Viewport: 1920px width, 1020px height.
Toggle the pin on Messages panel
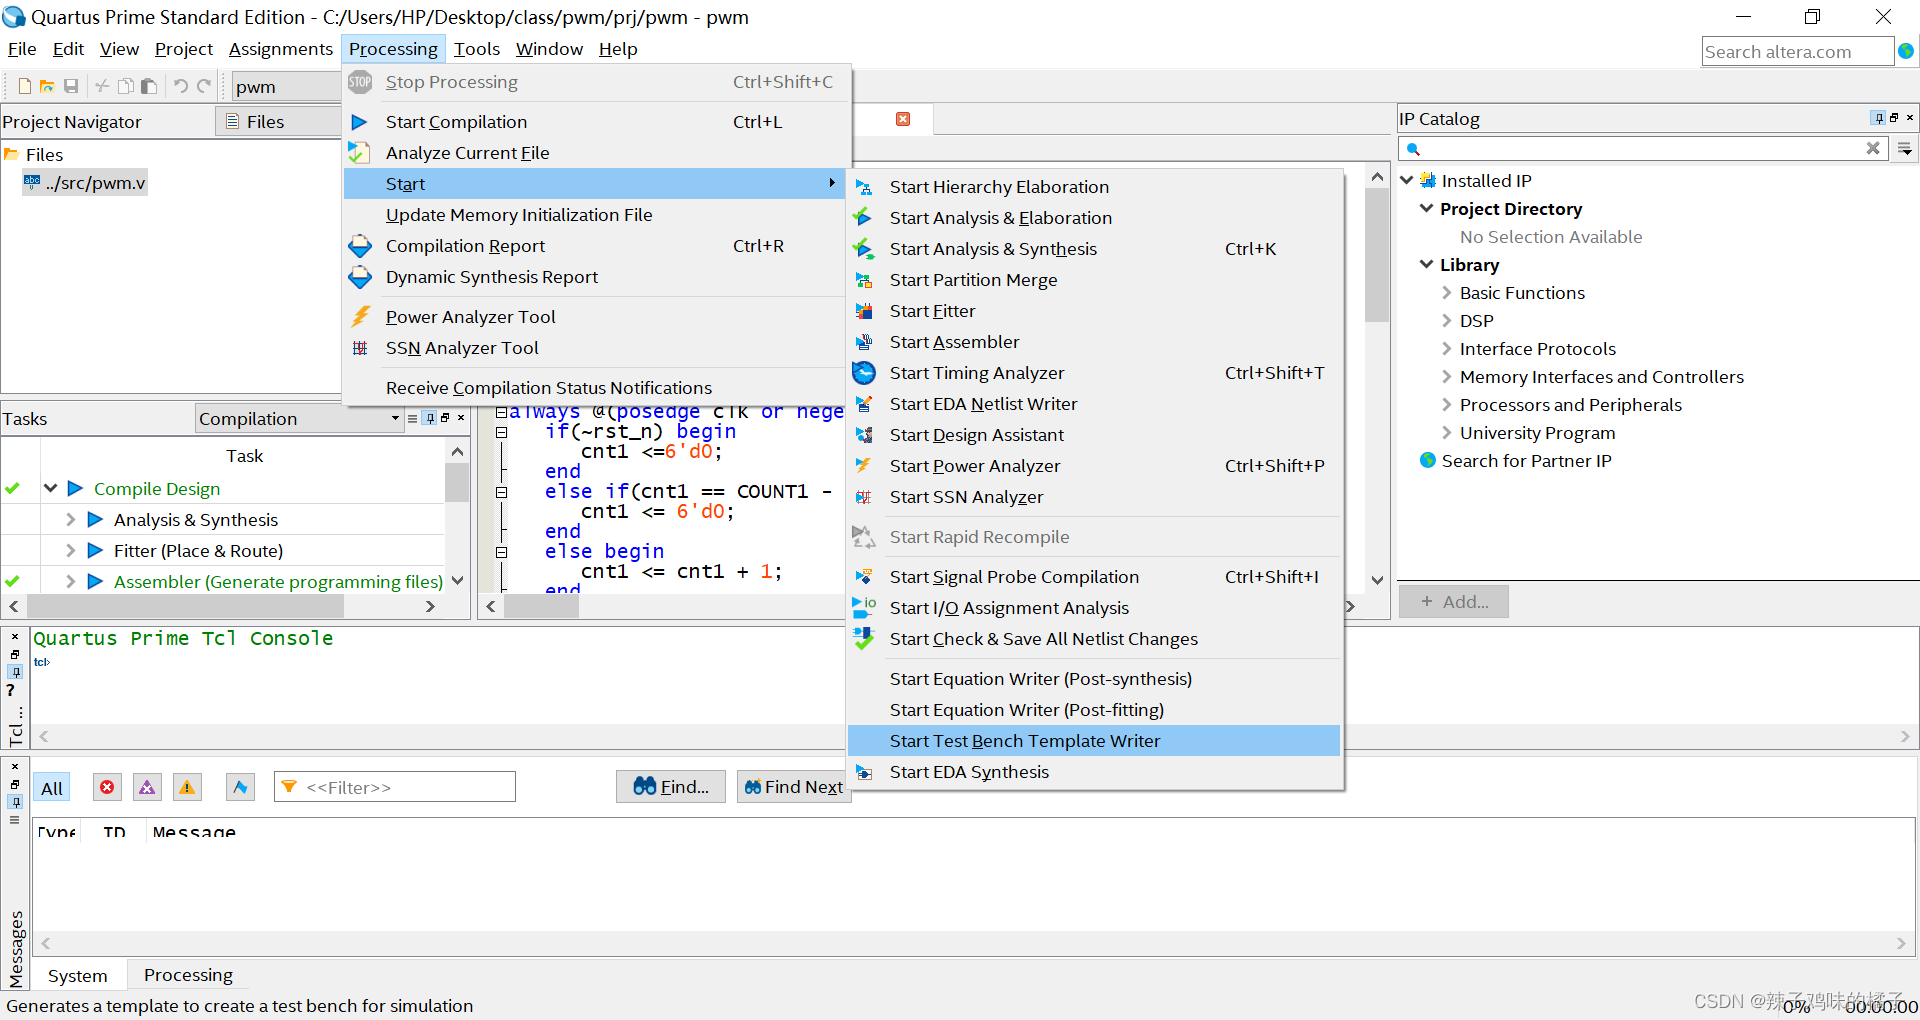[15, 801]
